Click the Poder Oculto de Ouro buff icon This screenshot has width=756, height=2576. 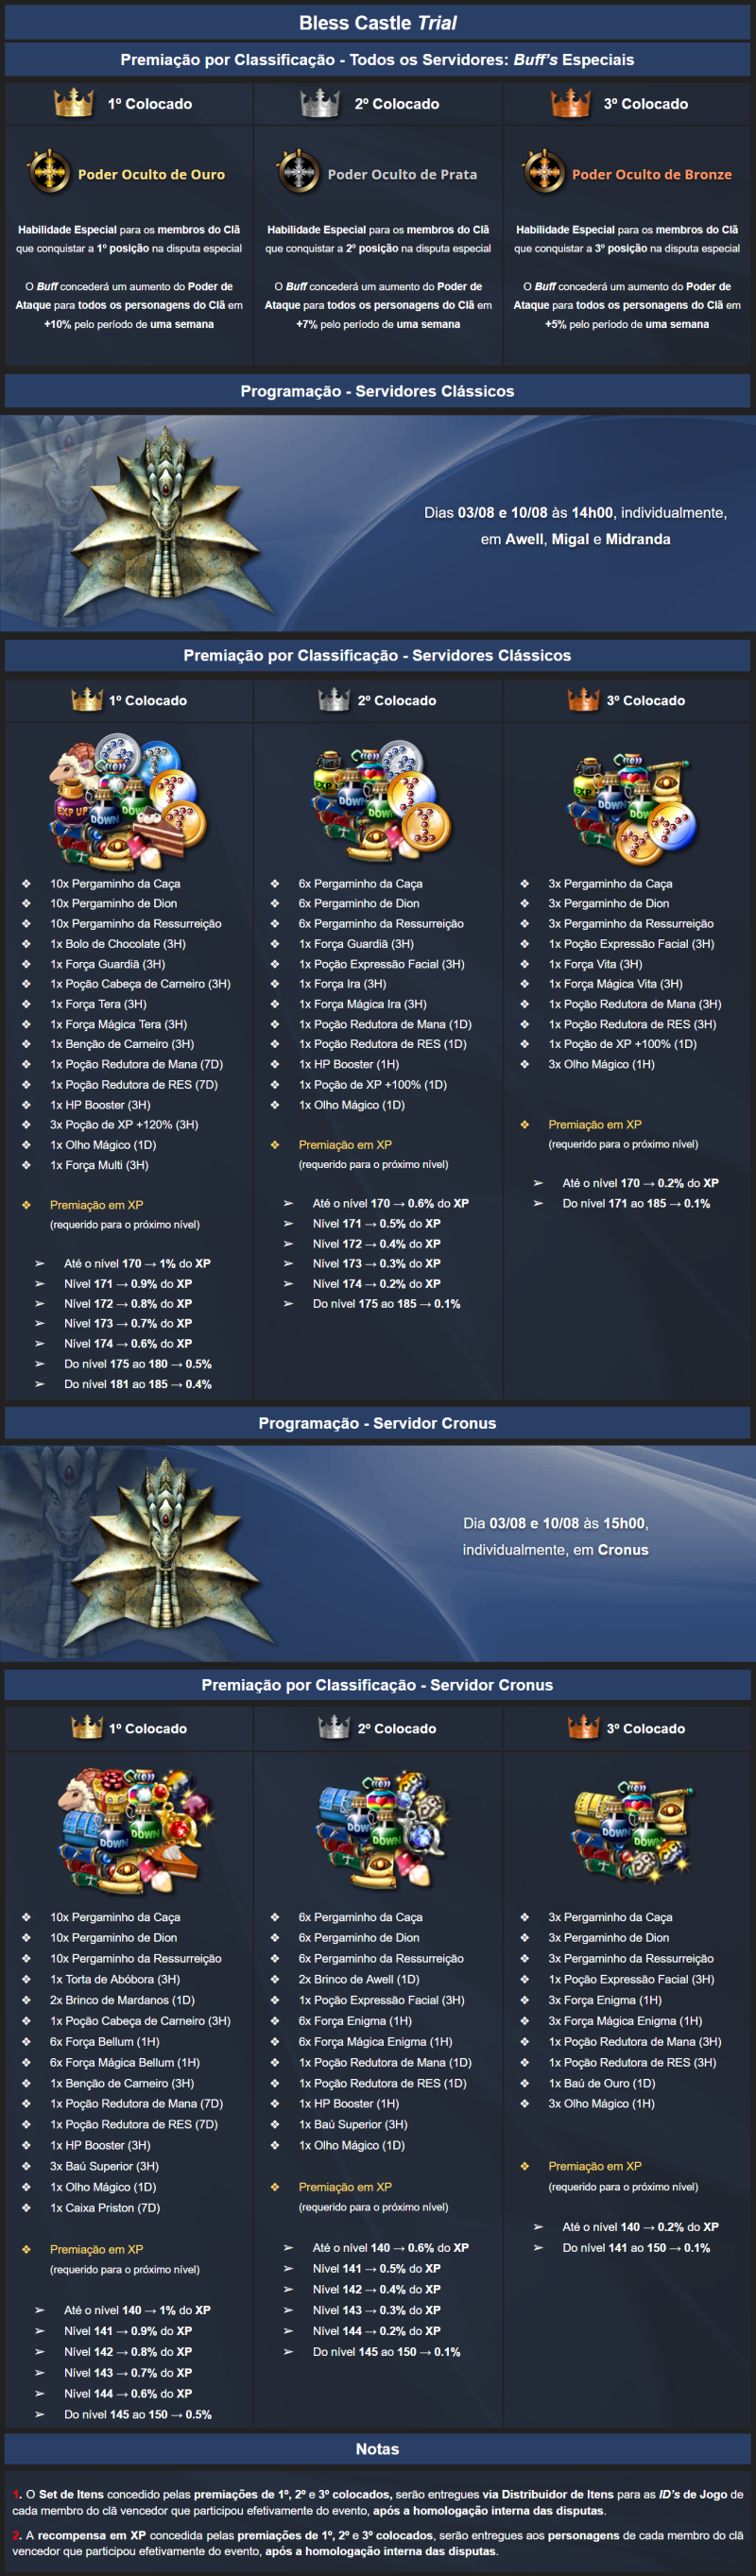(x=47, y=172)
